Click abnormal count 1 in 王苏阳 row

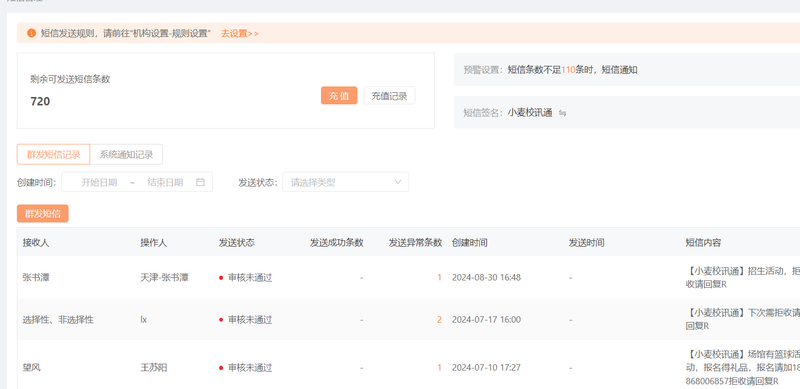pyautogui.click(x=439, y=368)
